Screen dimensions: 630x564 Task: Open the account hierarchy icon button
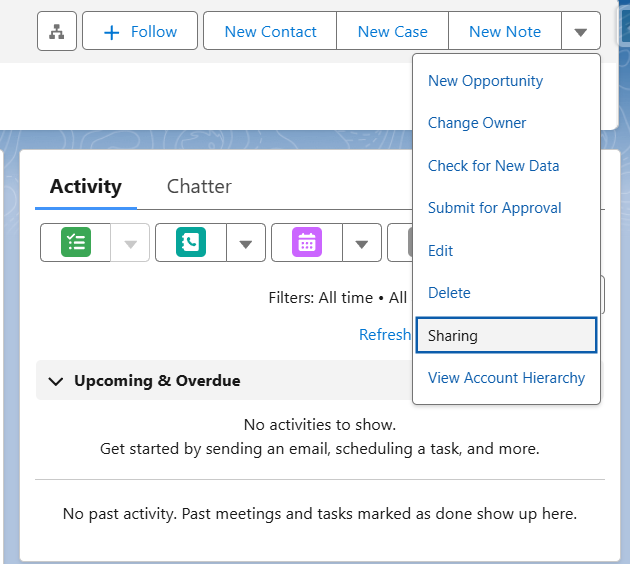[x=57, y=31]
